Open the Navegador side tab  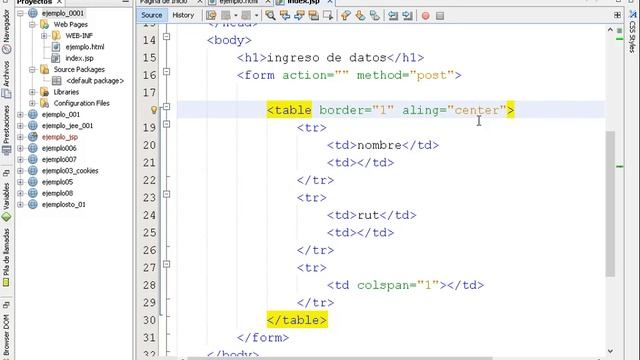tap(6, 31)
